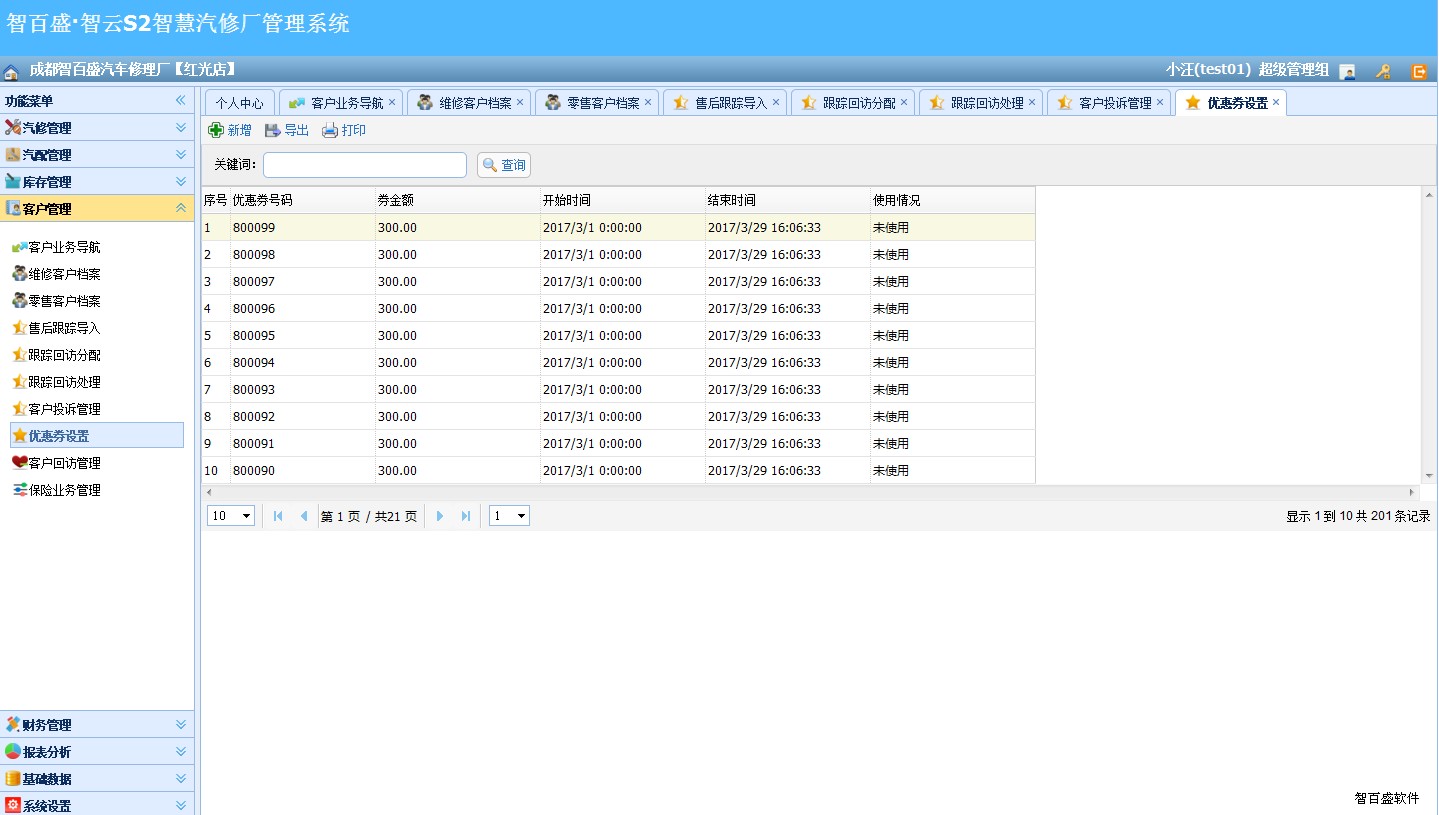Click the 打印 printer icon
Screen dimensions: 1439x815
pyautogui.click(x=330, y=130)
